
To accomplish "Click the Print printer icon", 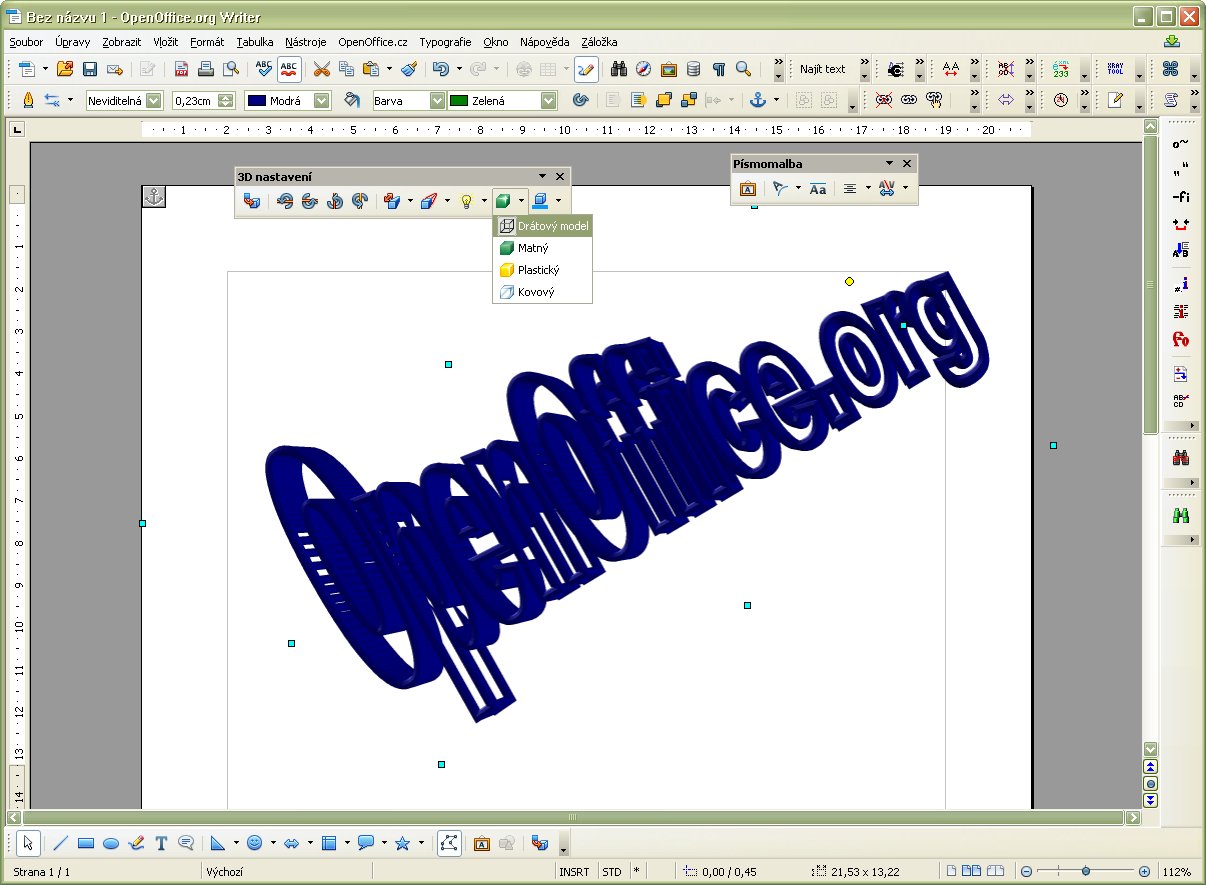I will (206, 69).
